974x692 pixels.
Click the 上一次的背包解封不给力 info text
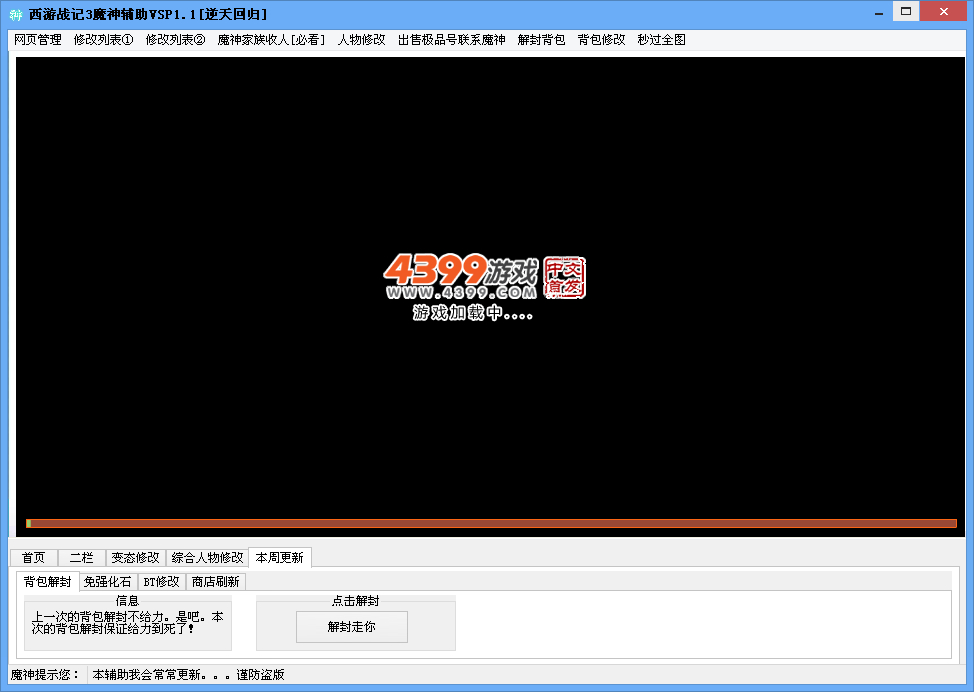127,623
